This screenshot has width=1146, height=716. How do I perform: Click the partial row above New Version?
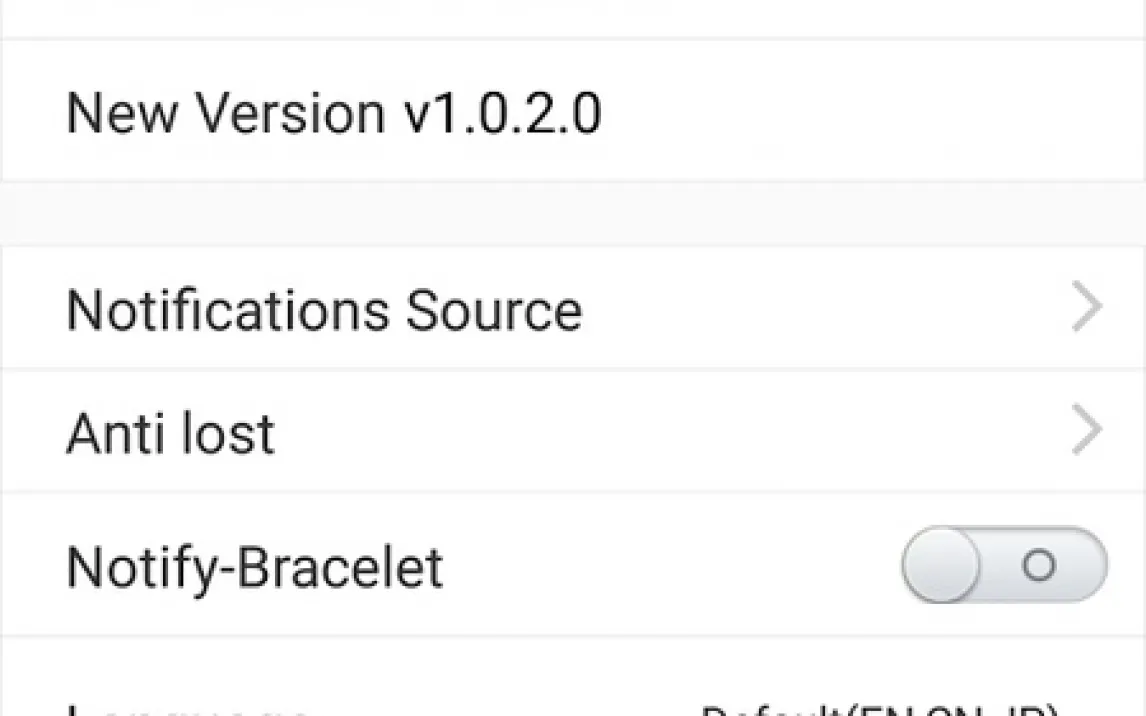click(x=572, y=17)
